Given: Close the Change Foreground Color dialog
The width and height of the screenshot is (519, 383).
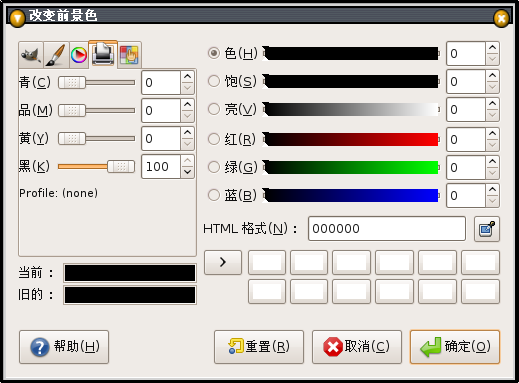Looking at the screenshot, I should pyautogui.click(x=501, y=18).
